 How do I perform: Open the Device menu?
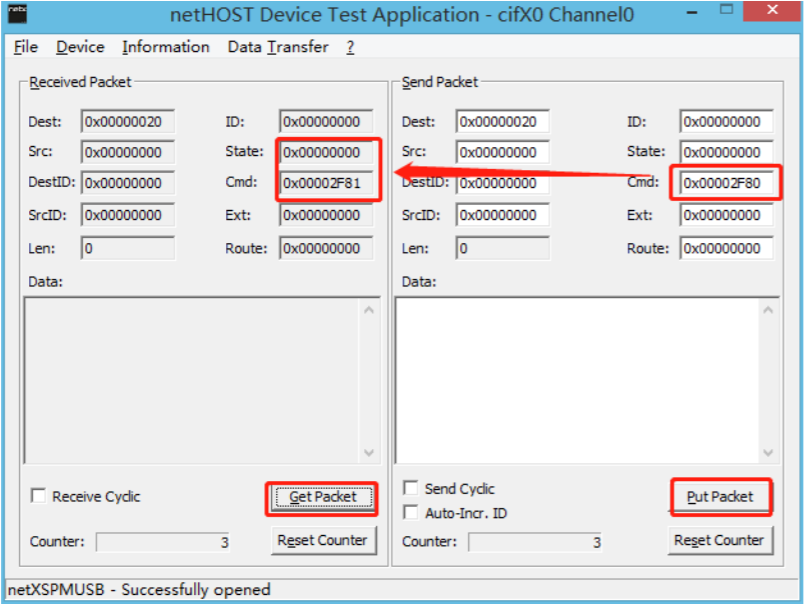[80, 47]
